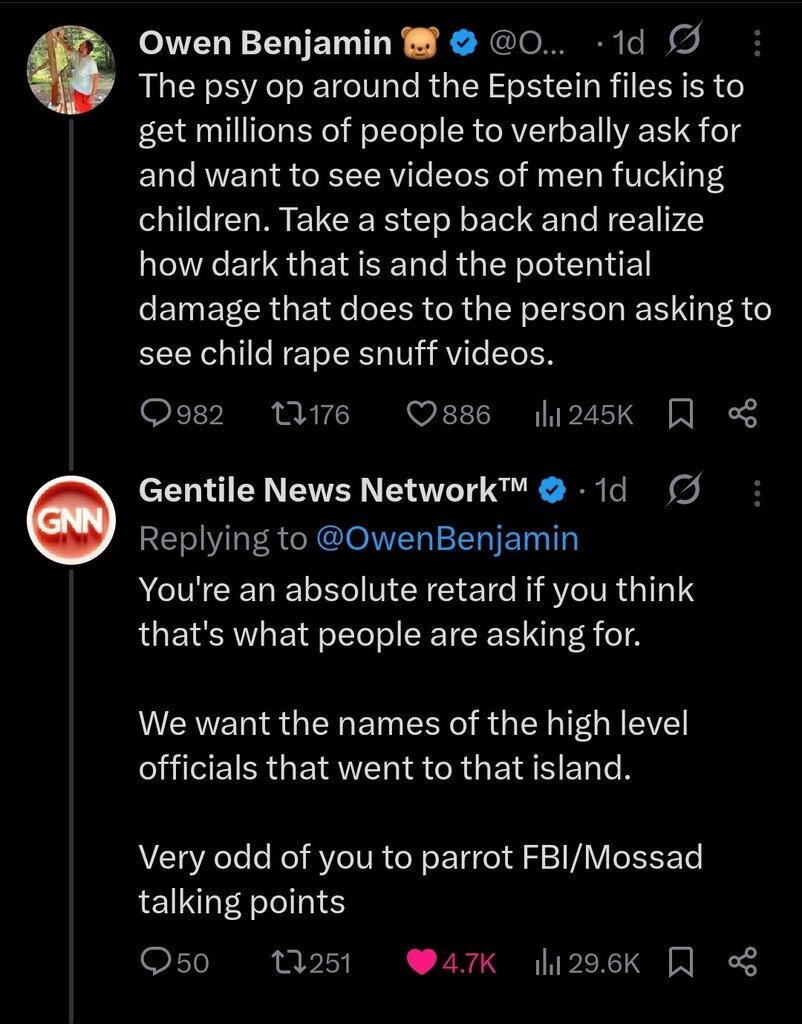Share Owen Benjamin's post
The height and width of the screenshot is (1024, 802).
pyautogui.click(x=743, y=414)
